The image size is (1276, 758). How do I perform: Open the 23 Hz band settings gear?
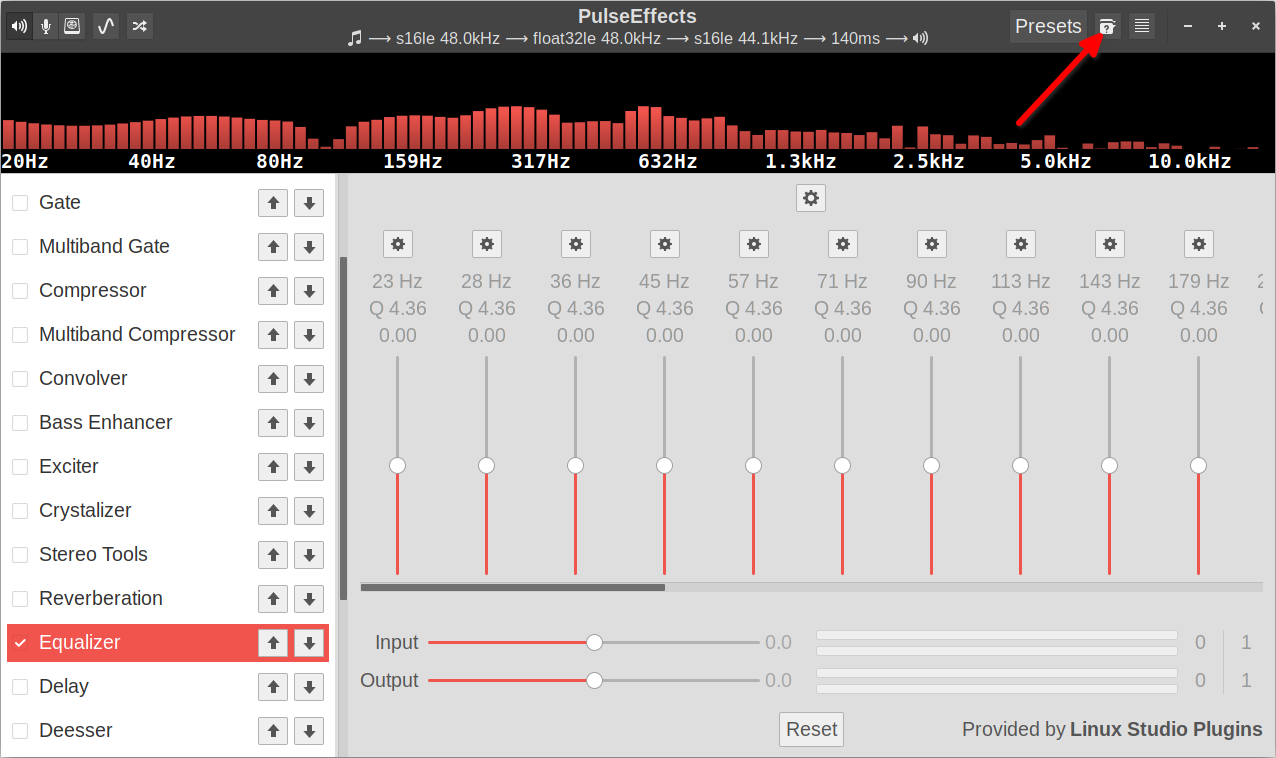pos(398,244)
